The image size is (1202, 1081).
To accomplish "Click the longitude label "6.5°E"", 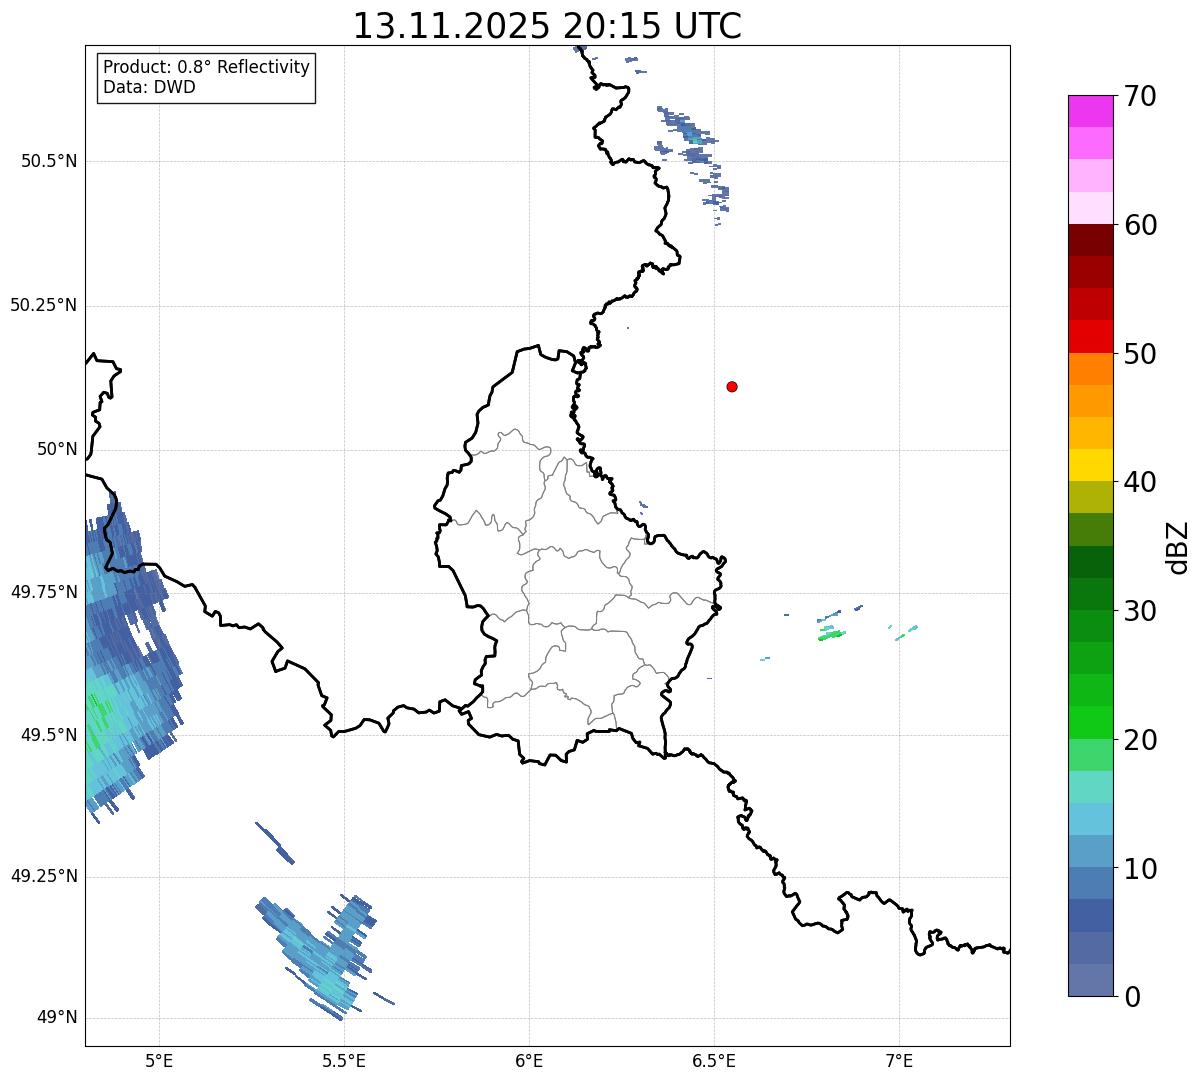I will 714,1060.
